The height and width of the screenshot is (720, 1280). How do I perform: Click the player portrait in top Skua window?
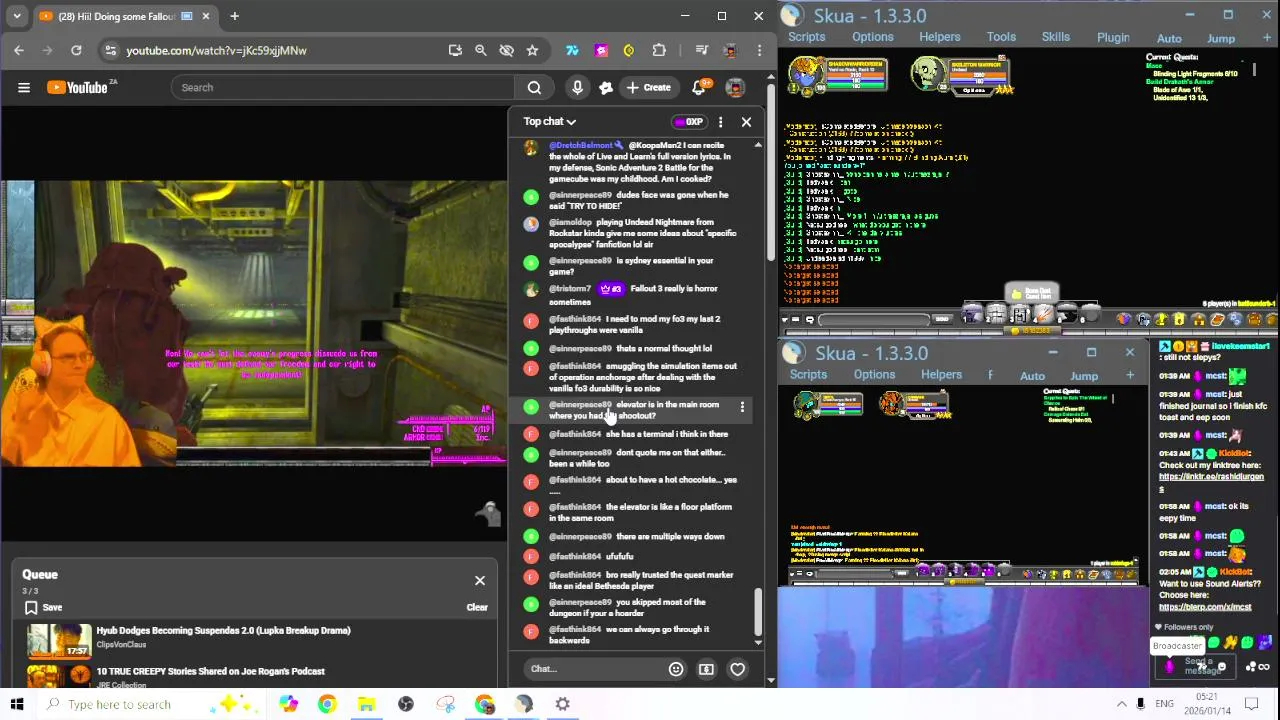(x=806, y=74)
